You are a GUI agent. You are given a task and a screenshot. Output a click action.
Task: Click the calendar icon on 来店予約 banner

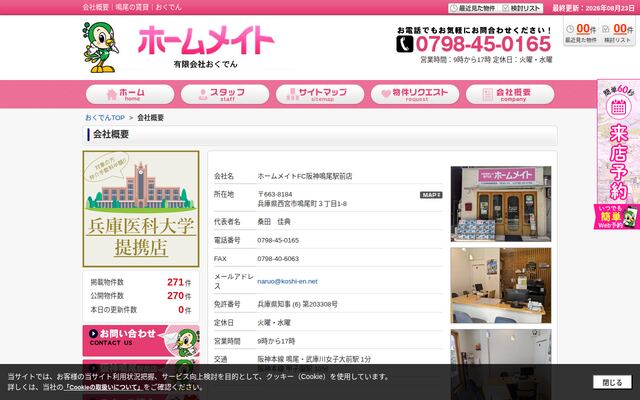[618, 107]
